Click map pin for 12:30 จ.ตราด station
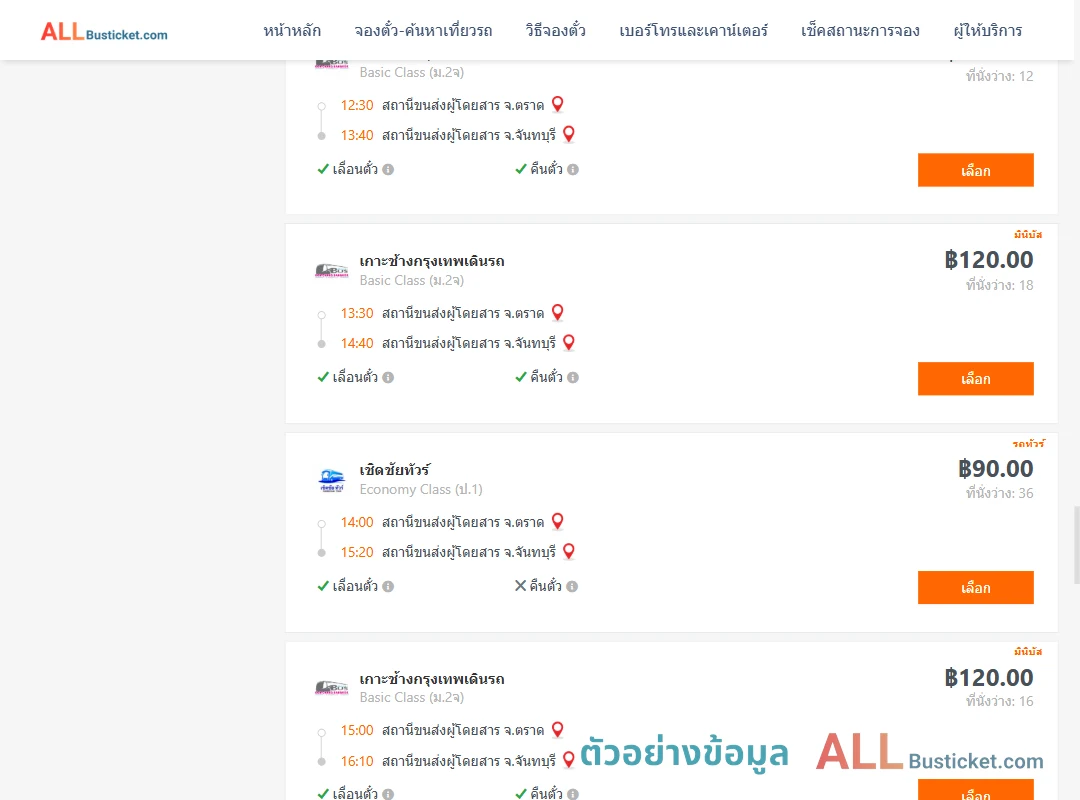The image size is (1080, 800). pyautogui.click(x=558, y=104)
